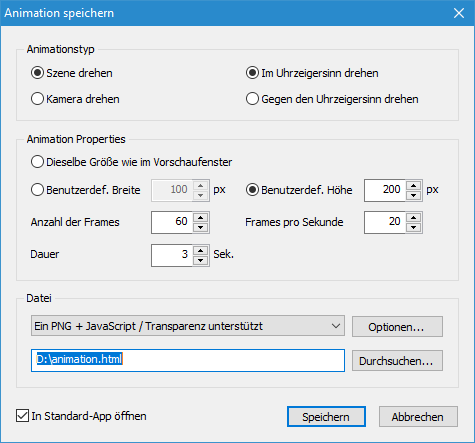Click the file path input field
The width and height of the screenshot is (475, 443).
pyautogui.click(x=188, y=360)
